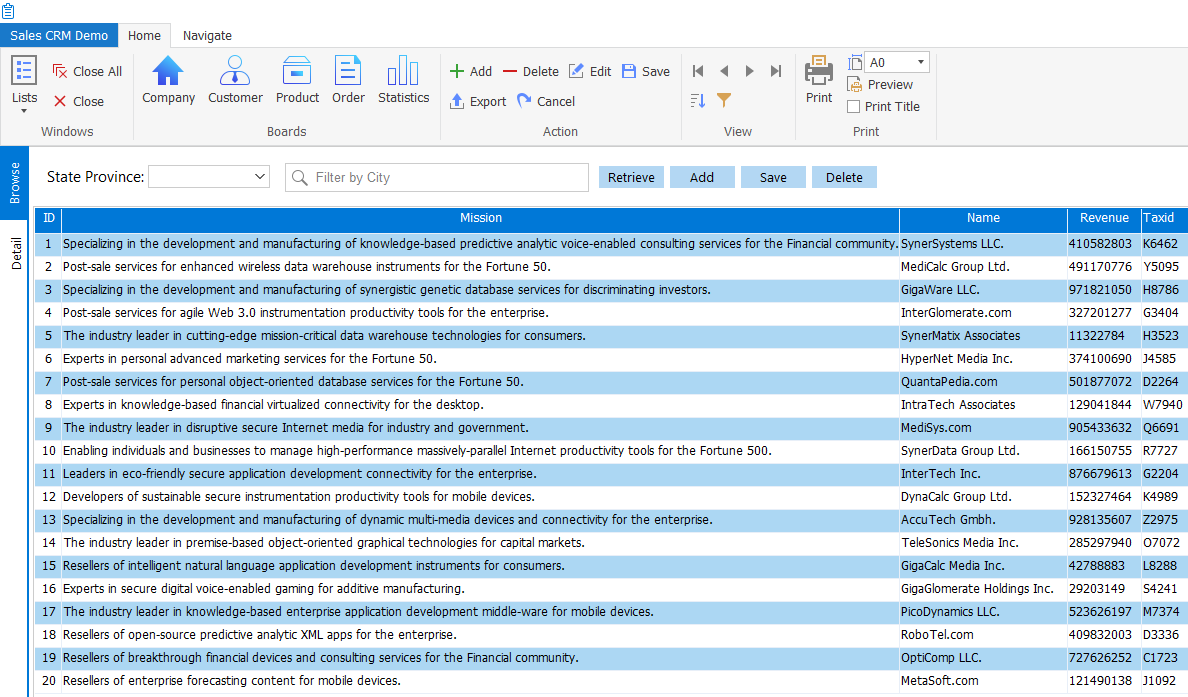Open the Order board
Viewport: 1188px width, 697px height.
[348, 80]
